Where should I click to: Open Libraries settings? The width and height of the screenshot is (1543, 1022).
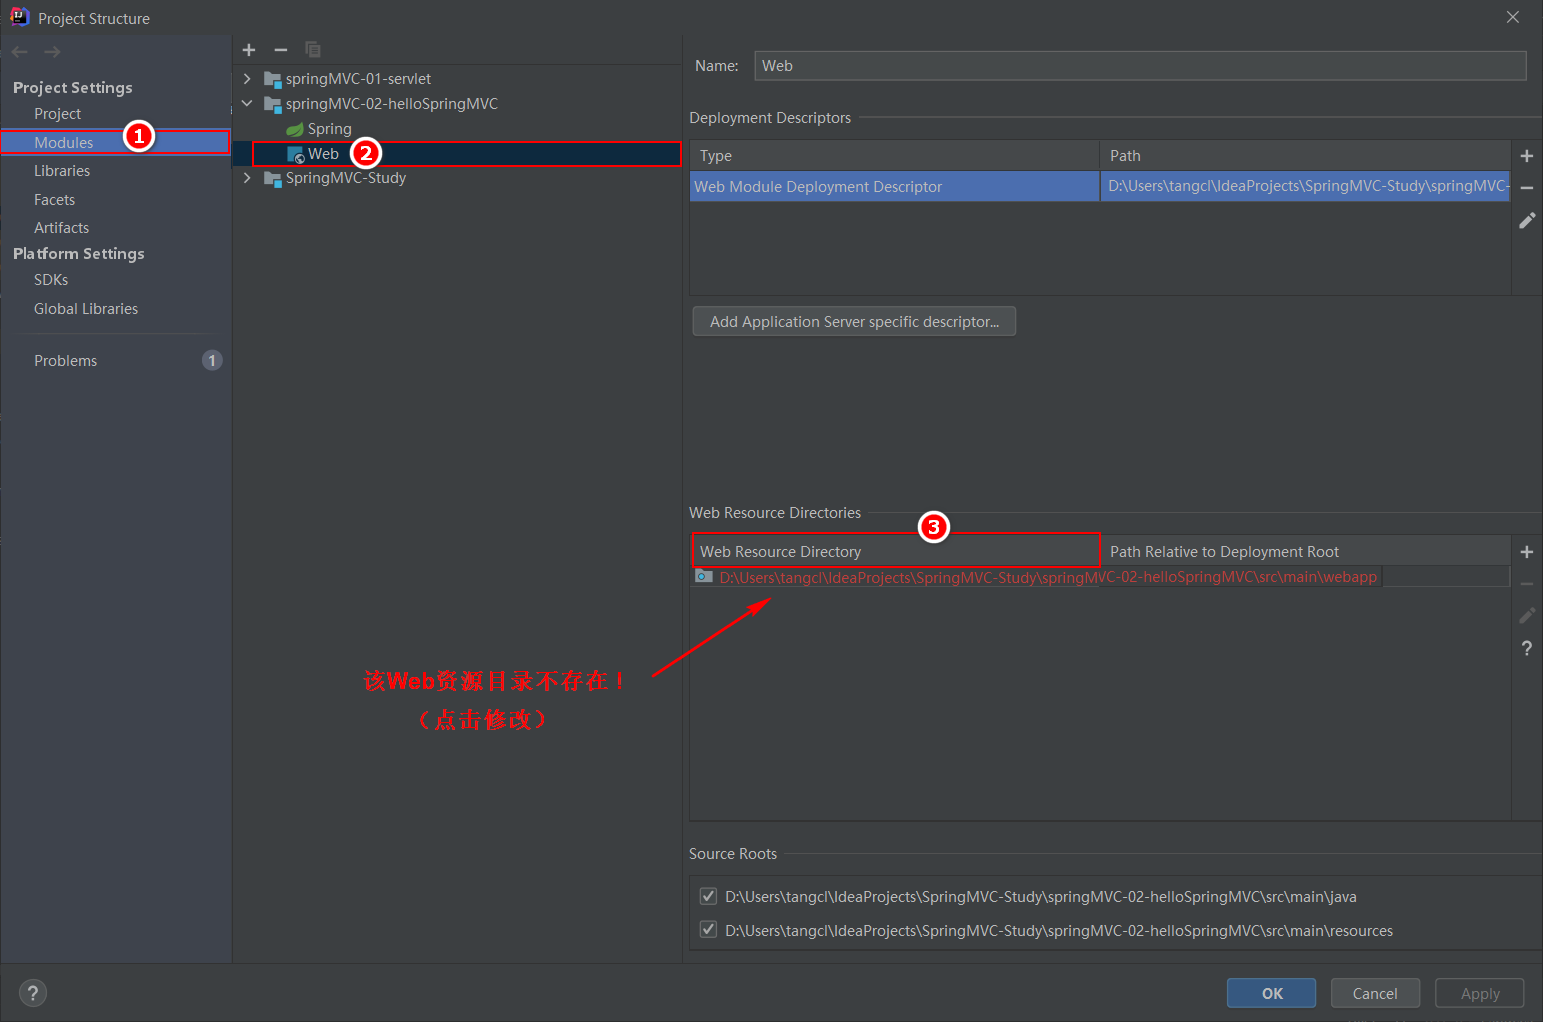(62, 171)
